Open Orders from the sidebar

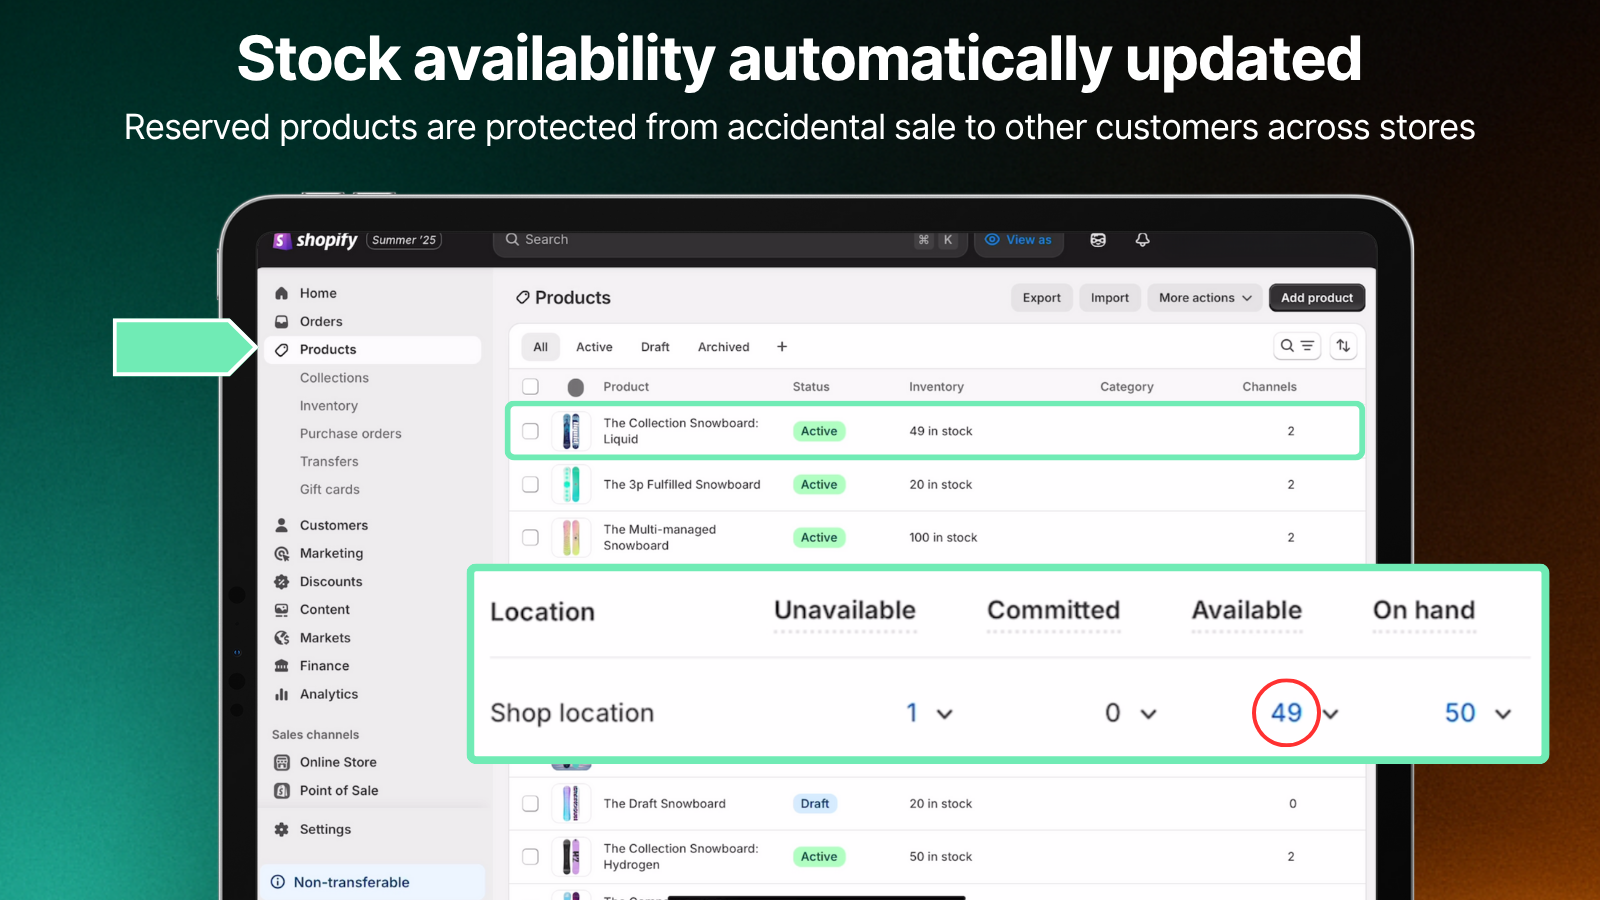pos(320,321)
